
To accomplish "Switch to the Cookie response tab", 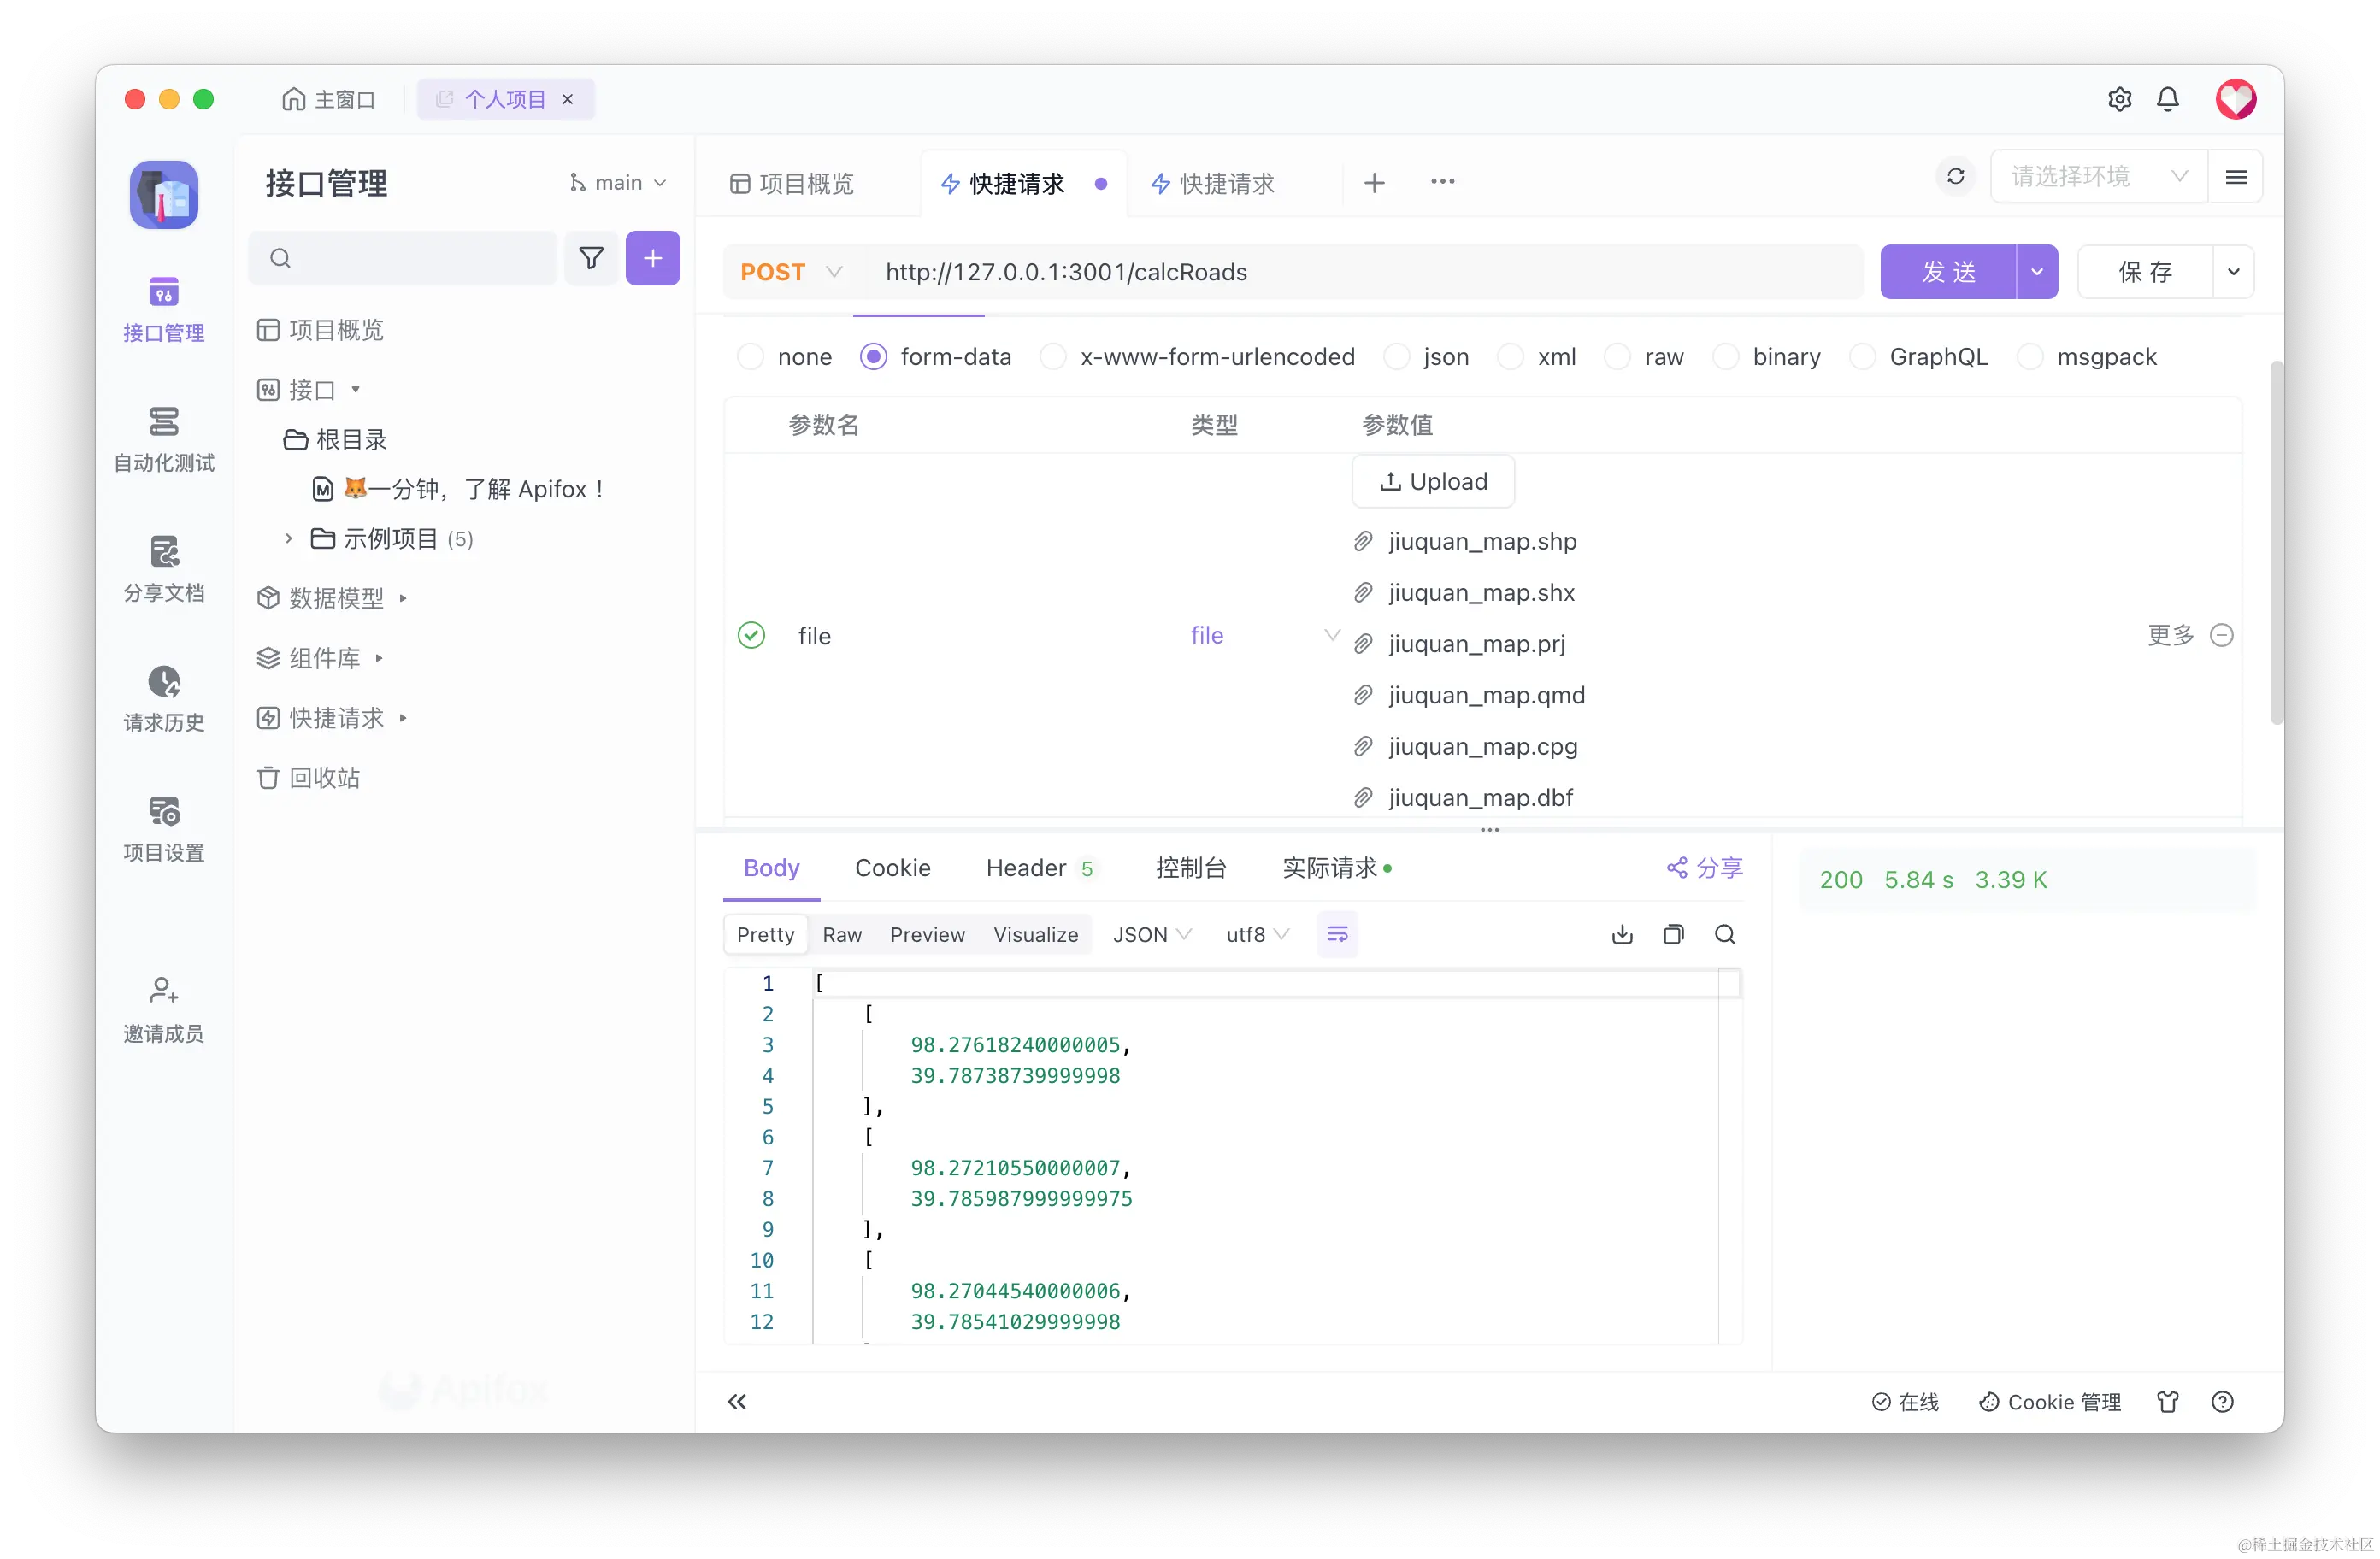I will 892,867.
